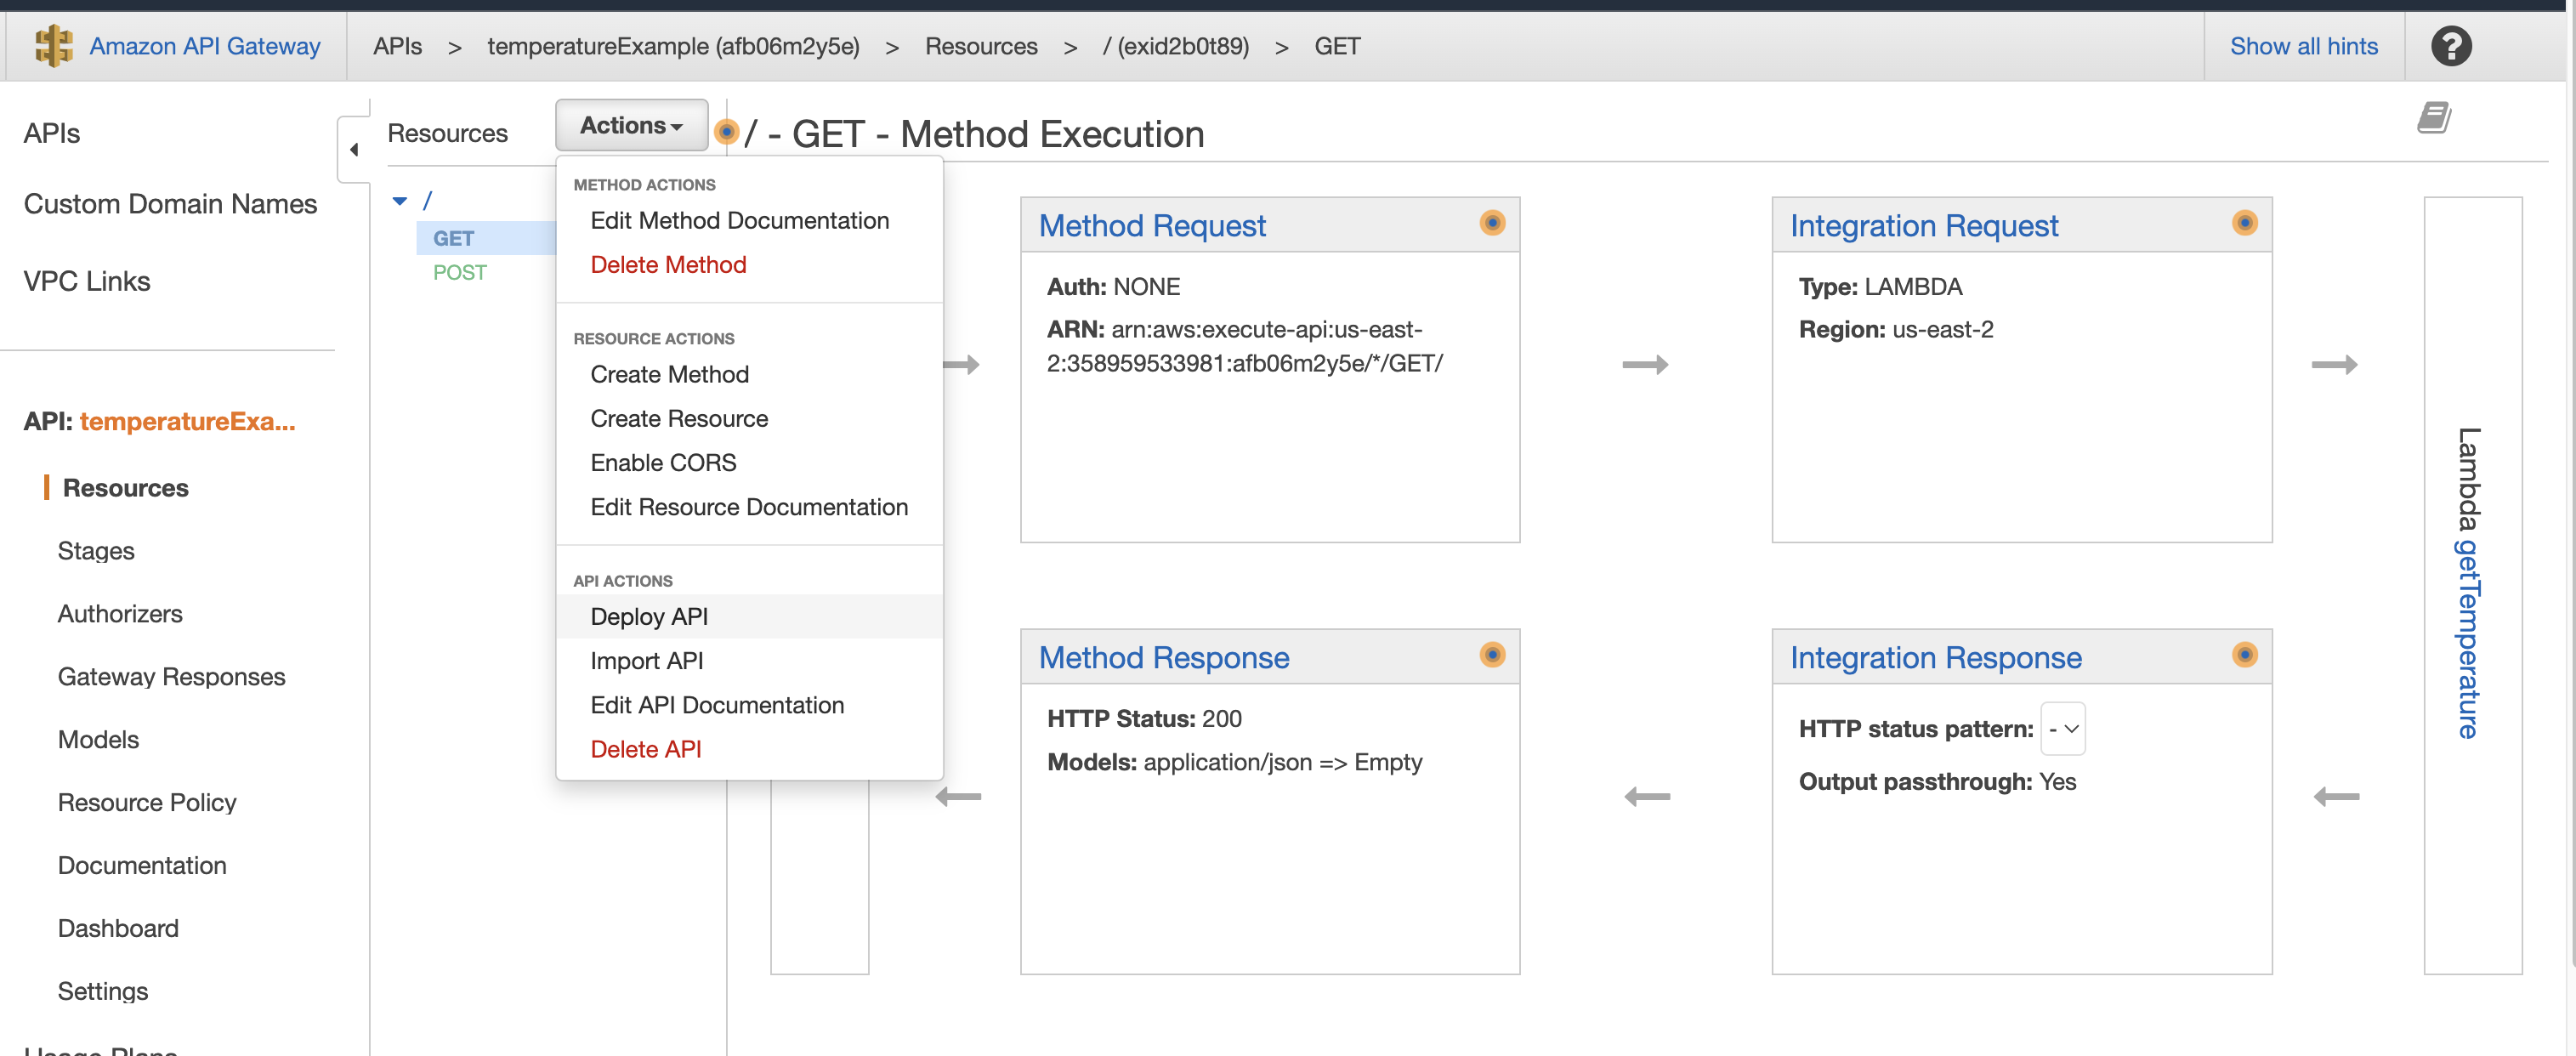This screenshot has width=2576, height=1056.
Task: Open the HTTP status pattern dropdown
Action: coord(2063,729)
